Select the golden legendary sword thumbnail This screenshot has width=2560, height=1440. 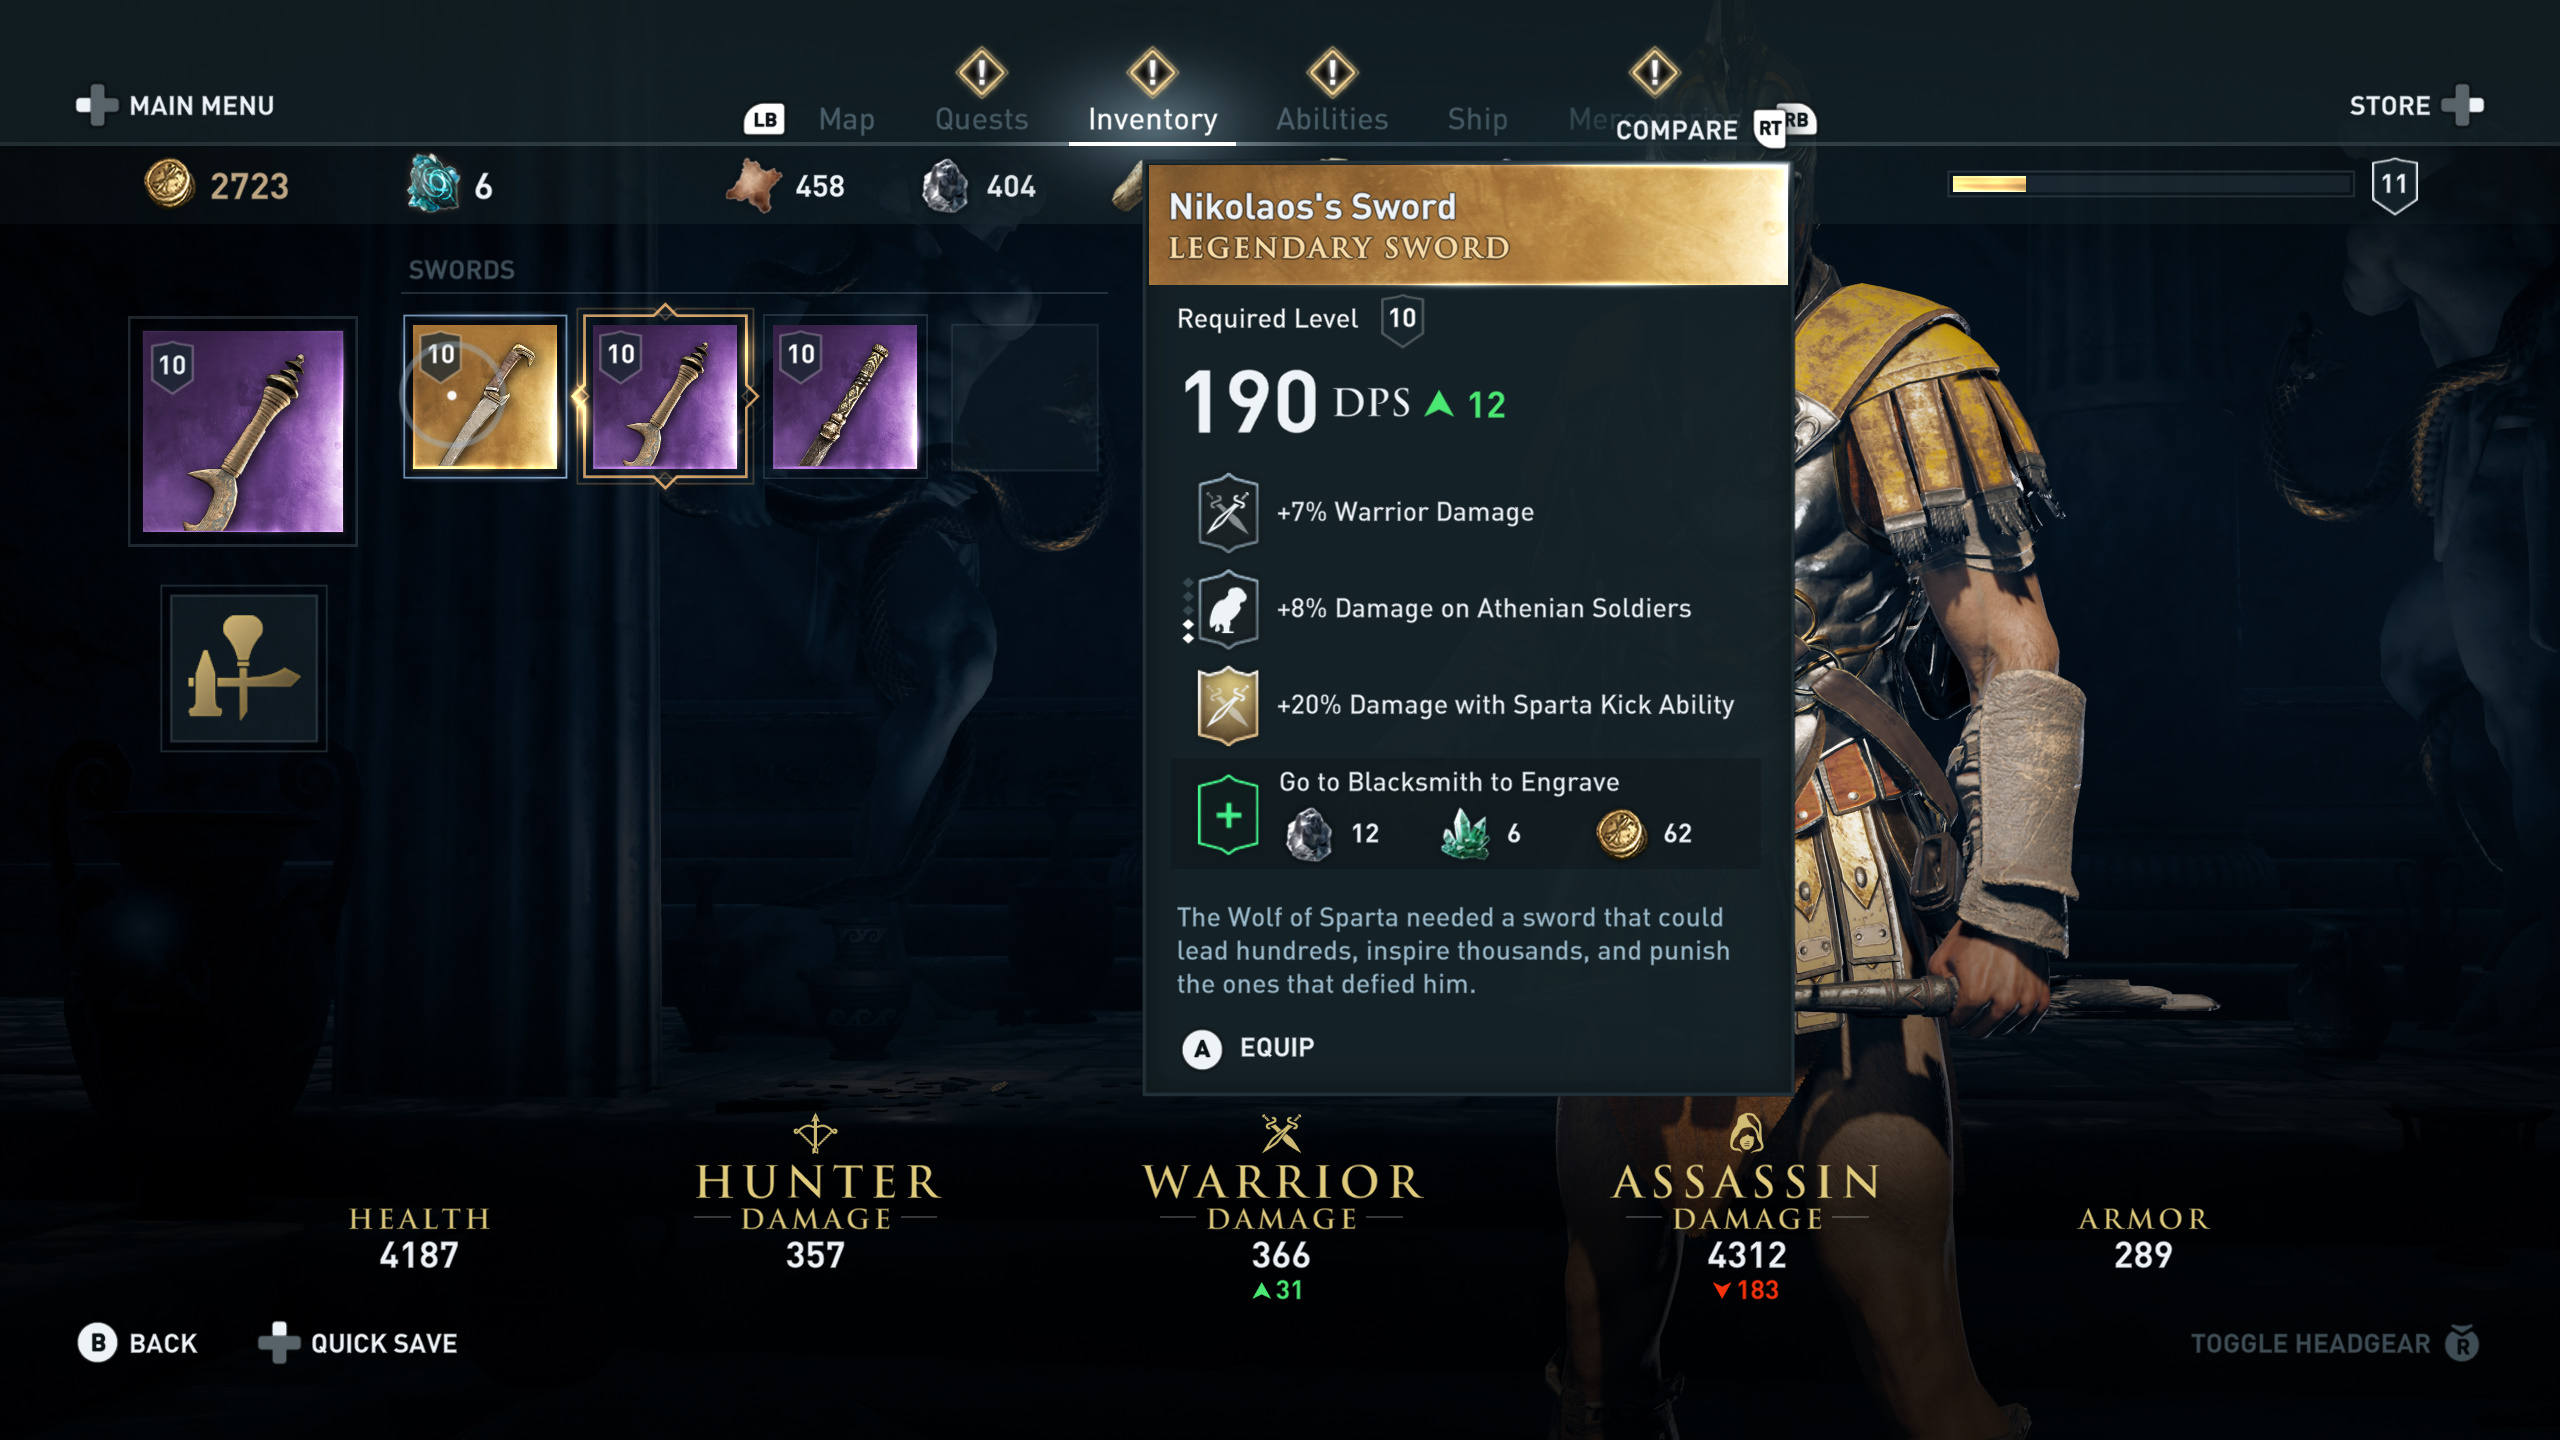[x=485, y=397]
